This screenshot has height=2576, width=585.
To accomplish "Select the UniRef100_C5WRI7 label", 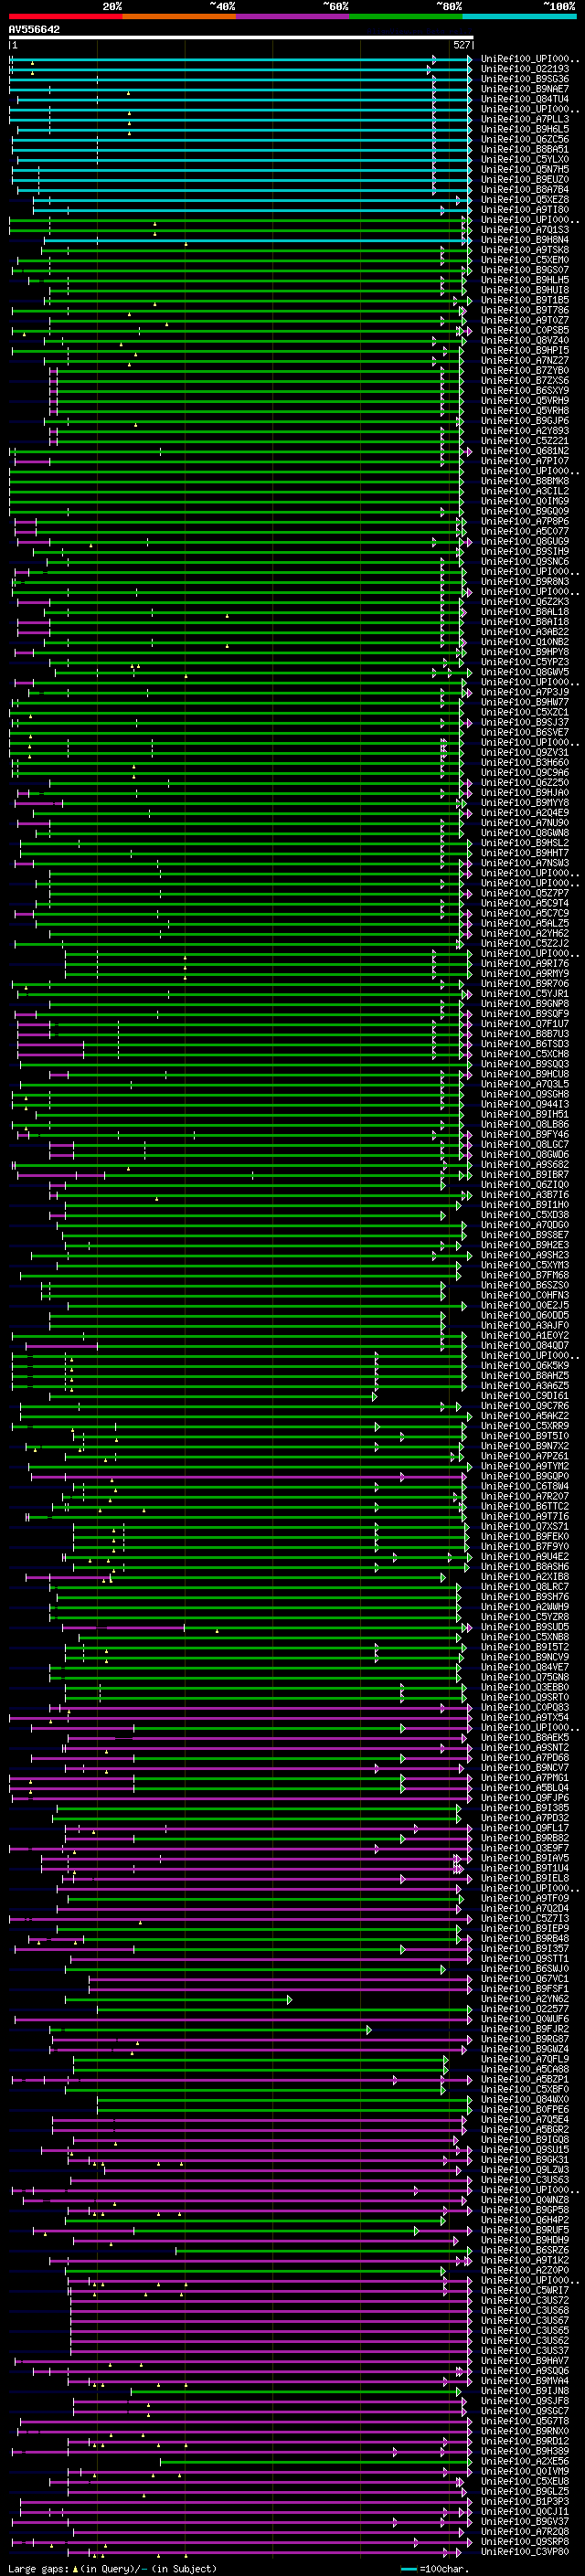I will (525, 2290).
